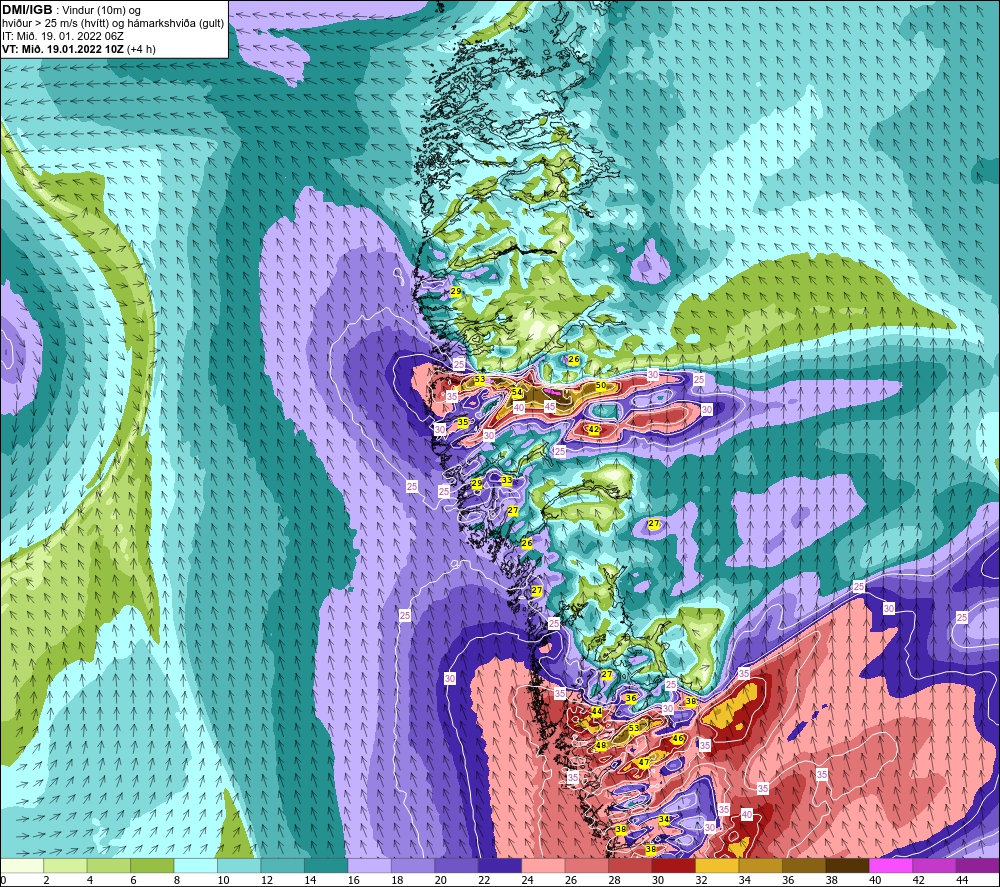Click legend swatch between 30 and 32
The image size is (1000, 887).
coord(673,865)
